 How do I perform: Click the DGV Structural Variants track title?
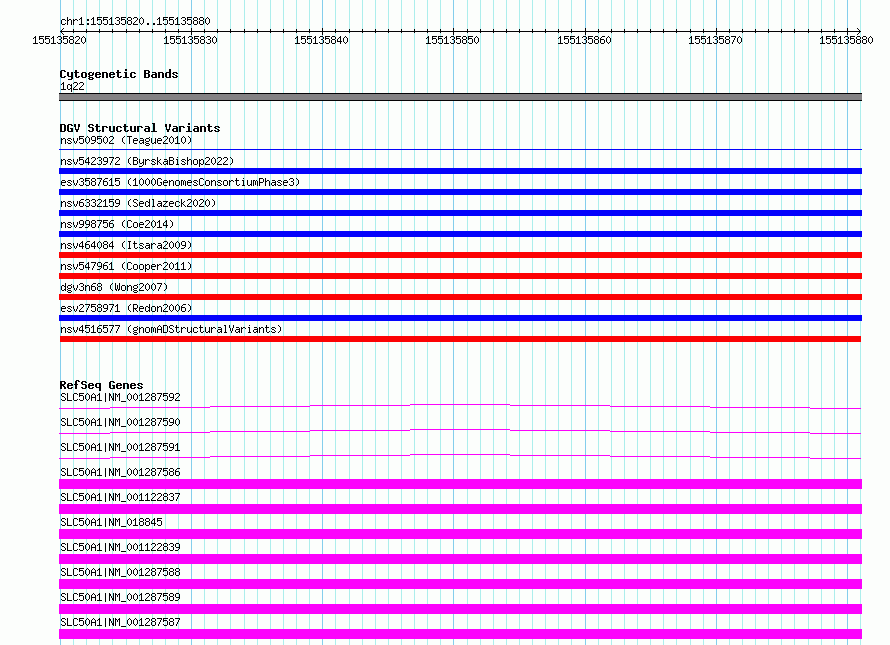click(x=140, y=128)
